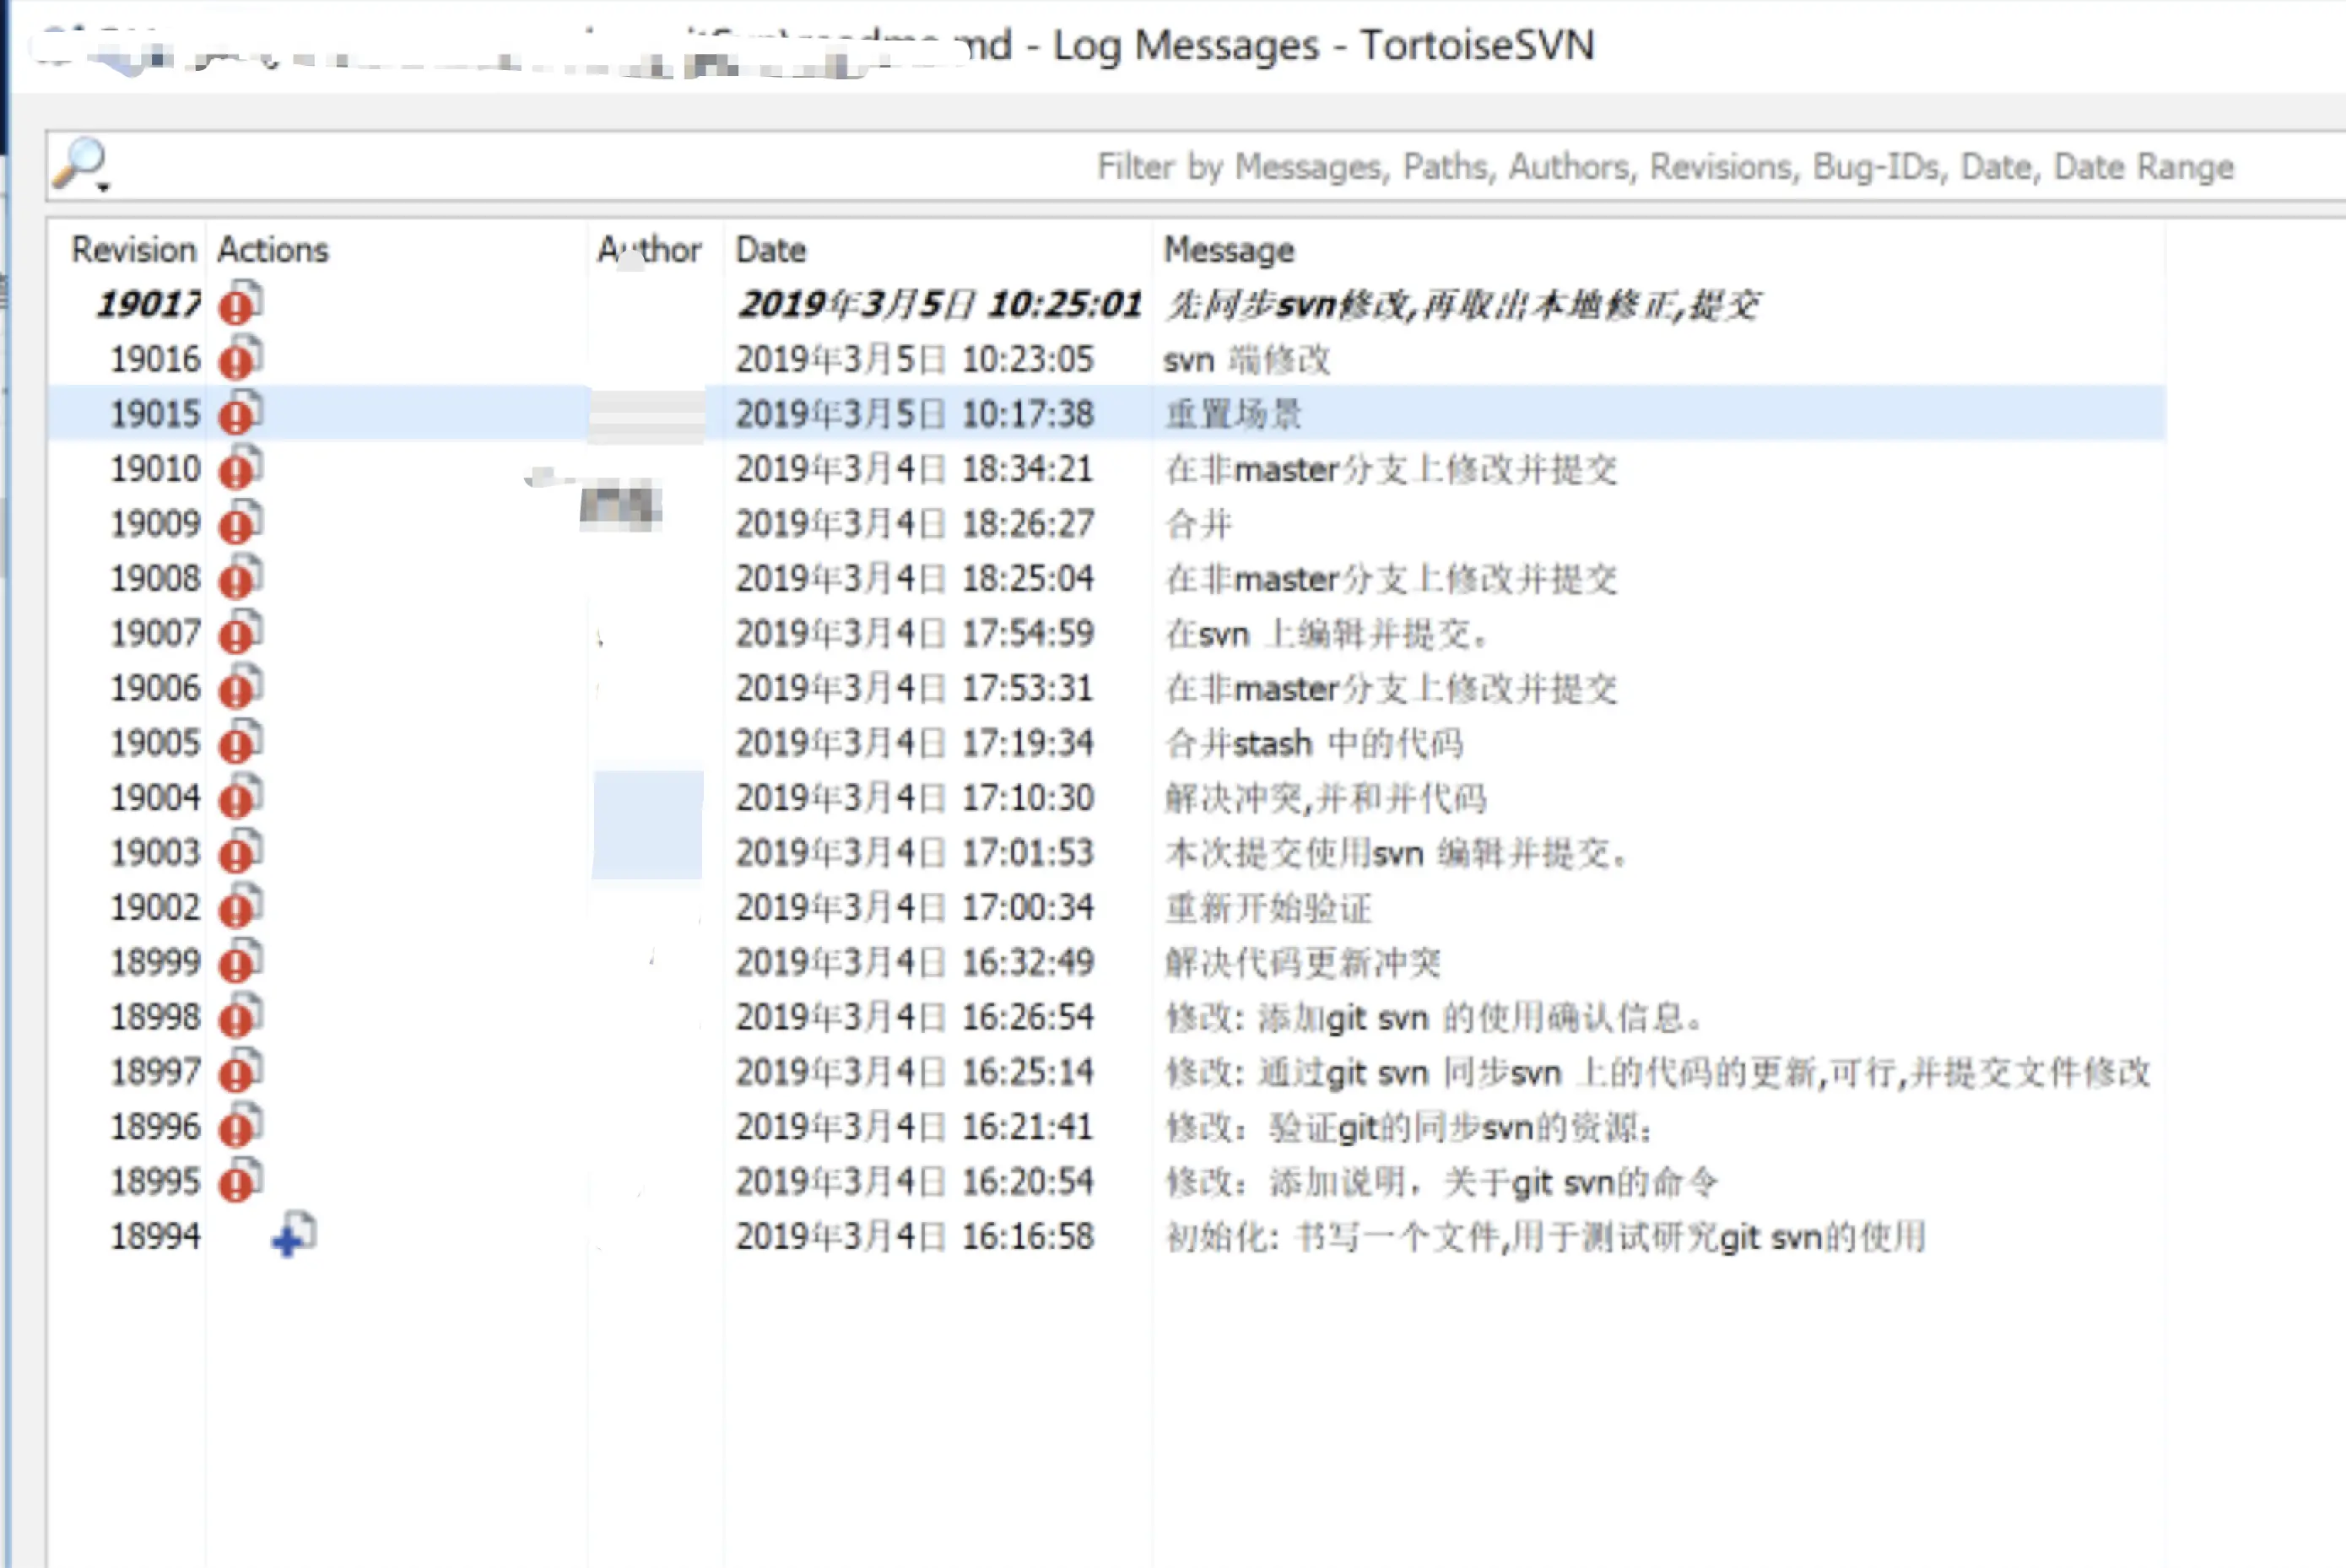The image size is (2346, 1568).
Task: Click modified action icon on revision 19005
Action: 240,743
